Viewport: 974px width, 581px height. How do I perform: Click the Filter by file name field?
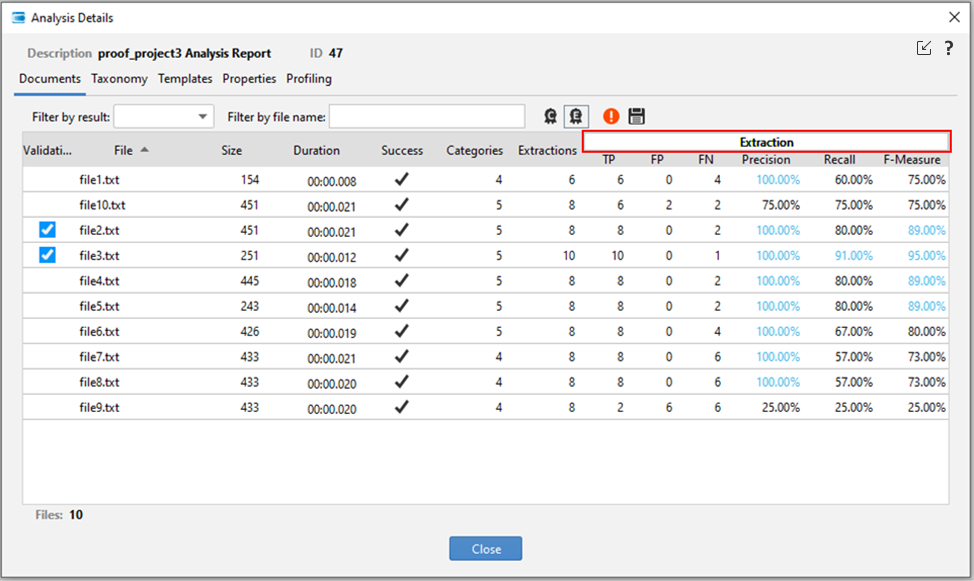(427, 117)
